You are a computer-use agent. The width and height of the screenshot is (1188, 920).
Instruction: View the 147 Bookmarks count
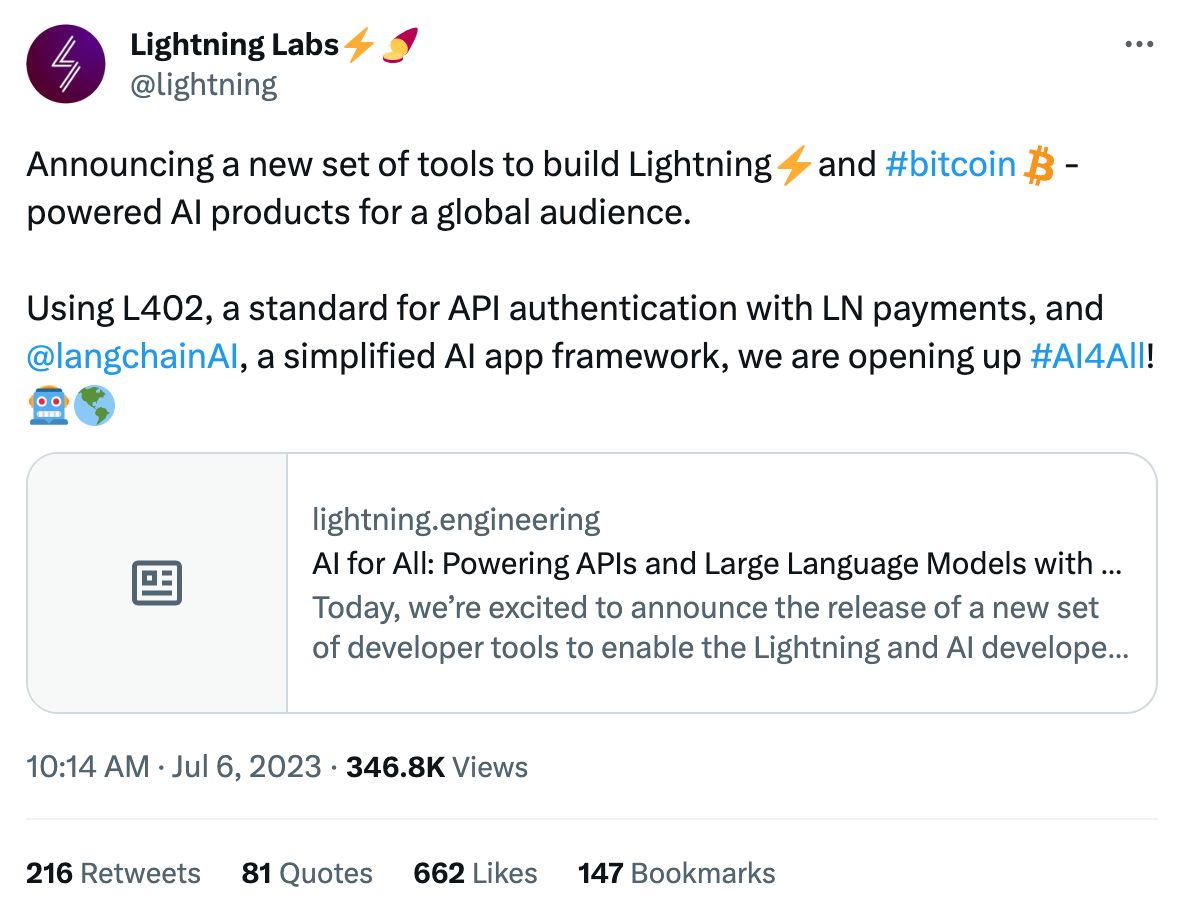[x=676, y=873]
